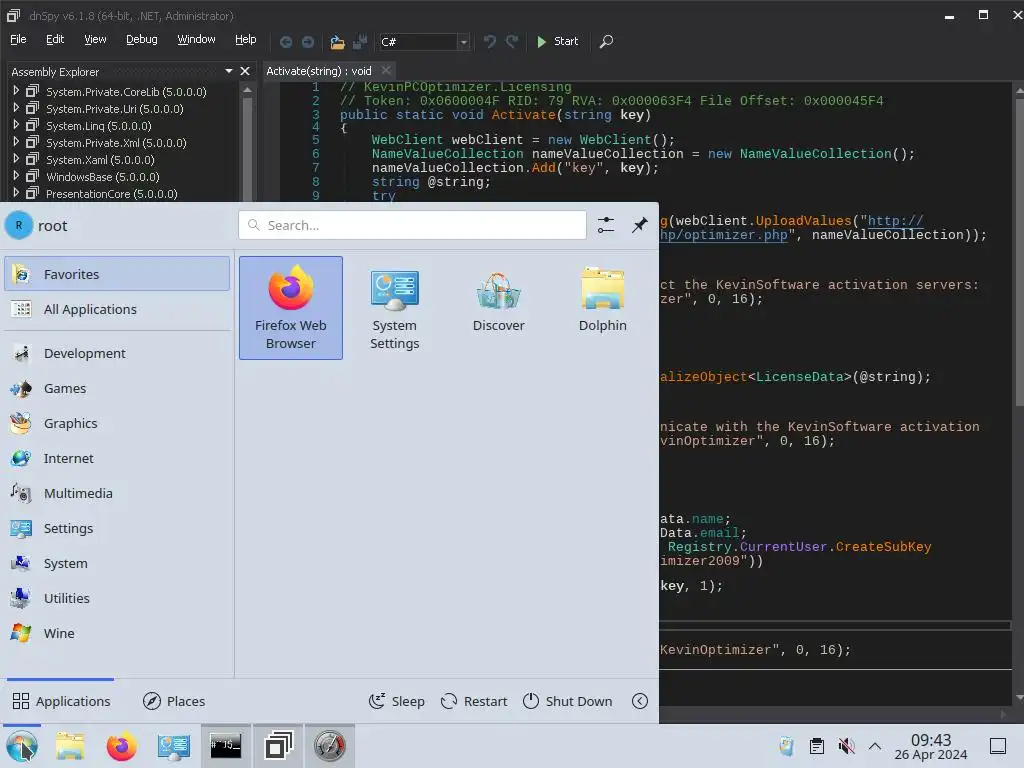Open Development category in launcher
The height and width of the screenshot is (768, 1024).
coord(117,353)
